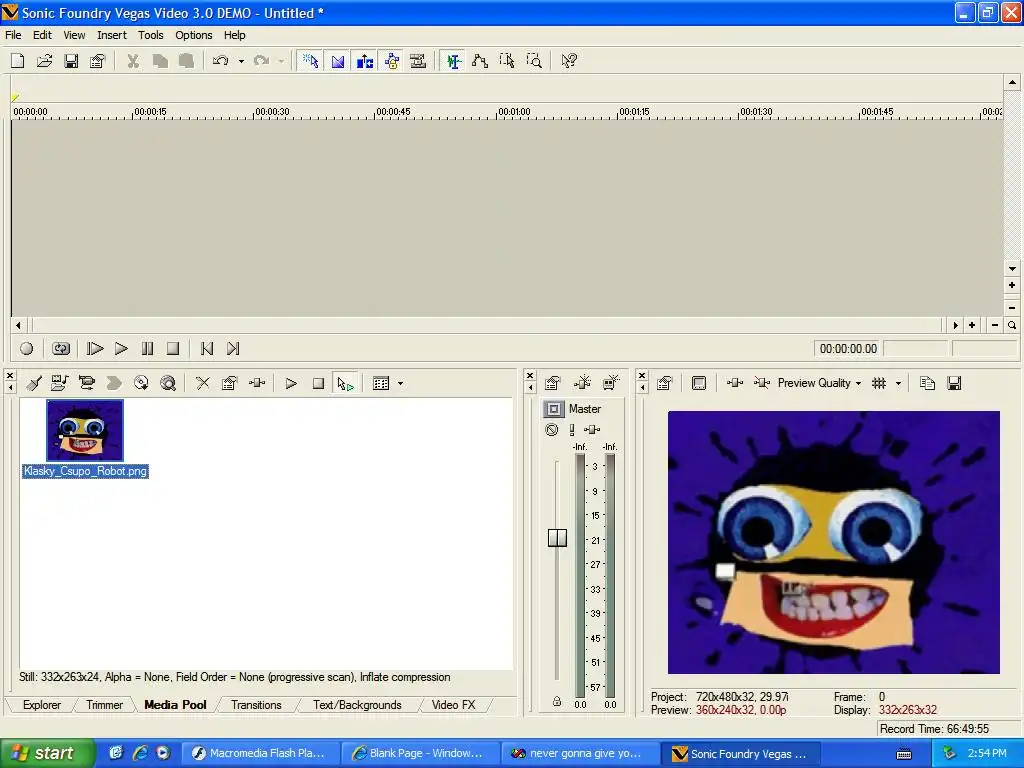Toggle the Master fader lock channels icon
Screen dimensions: 1024x768
[x=556, y=701]
